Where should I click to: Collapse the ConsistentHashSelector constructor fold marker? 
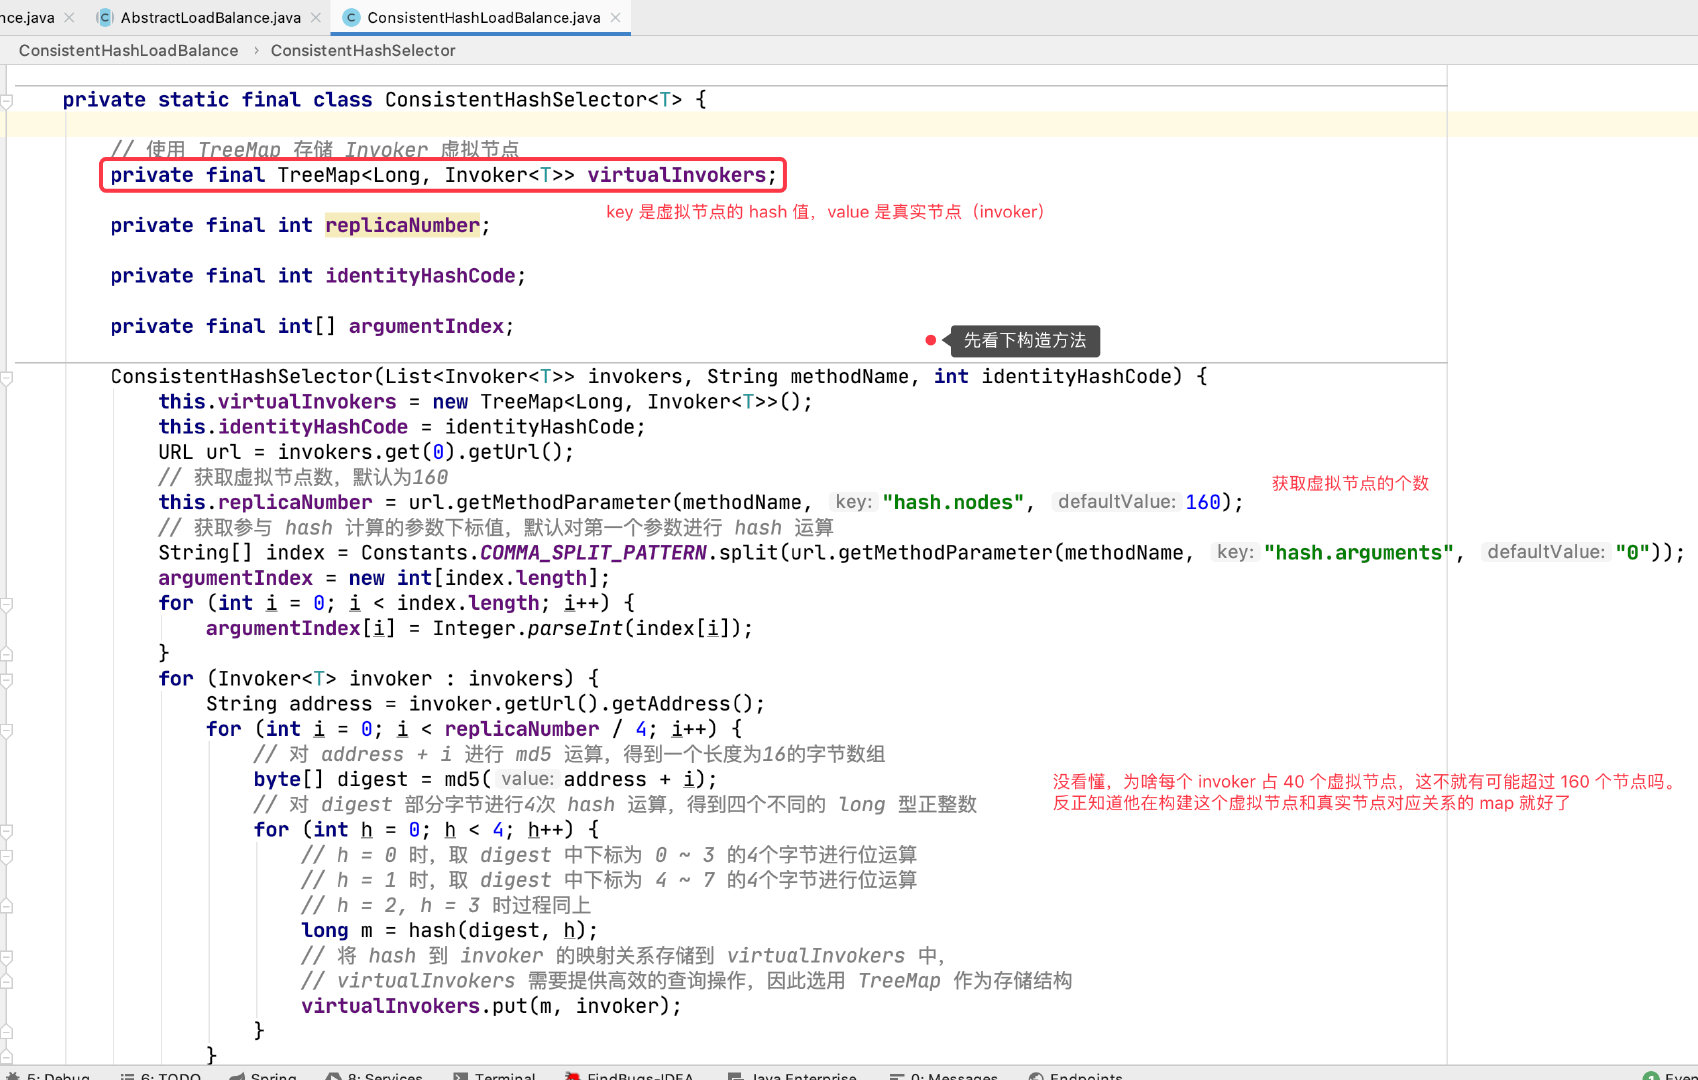pyautogui.click(x=6, y=378)
